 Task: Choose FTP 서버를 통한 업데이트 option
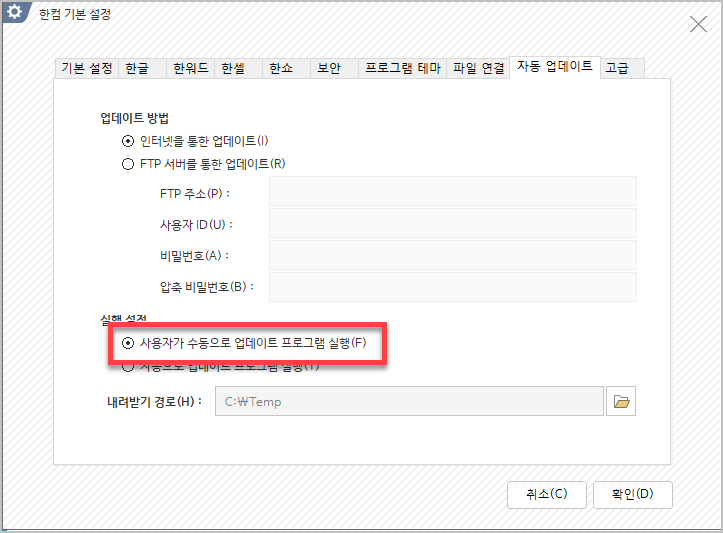pyautogui.click(x=128, y=164)
